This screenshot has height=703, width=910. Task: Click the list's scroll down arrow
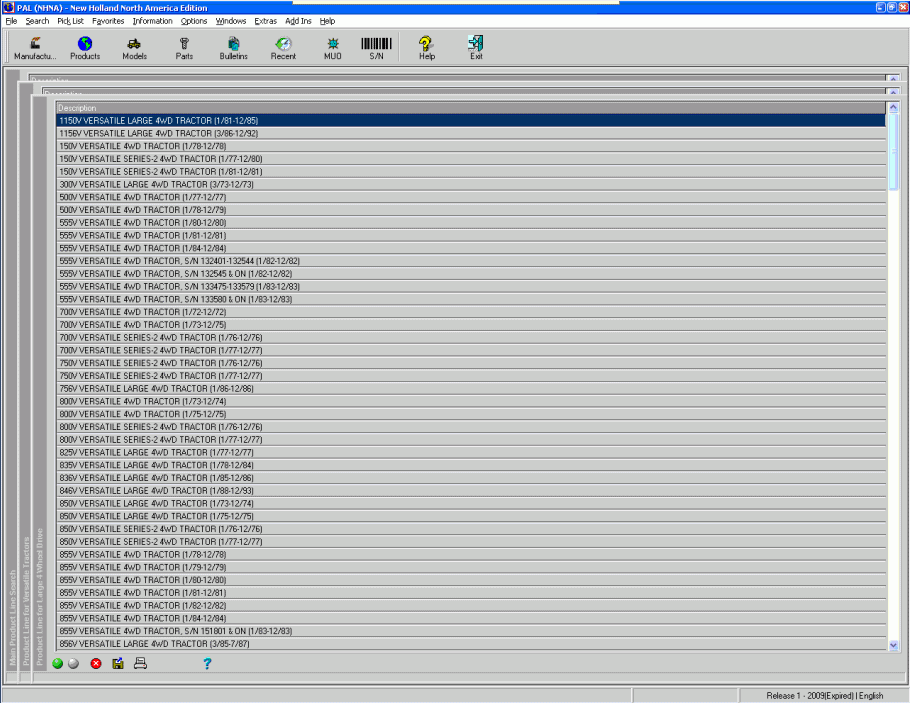click(893, 646)
